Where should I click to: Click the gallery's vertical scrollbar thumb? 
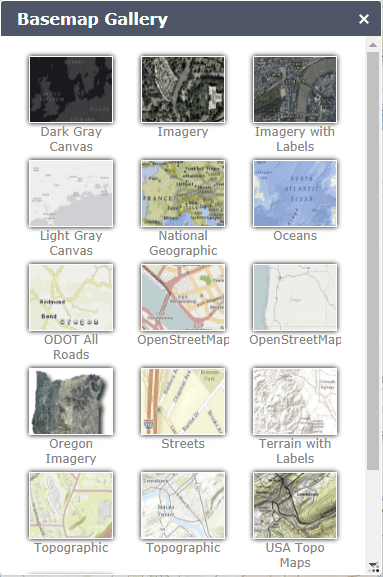(373, 261)
